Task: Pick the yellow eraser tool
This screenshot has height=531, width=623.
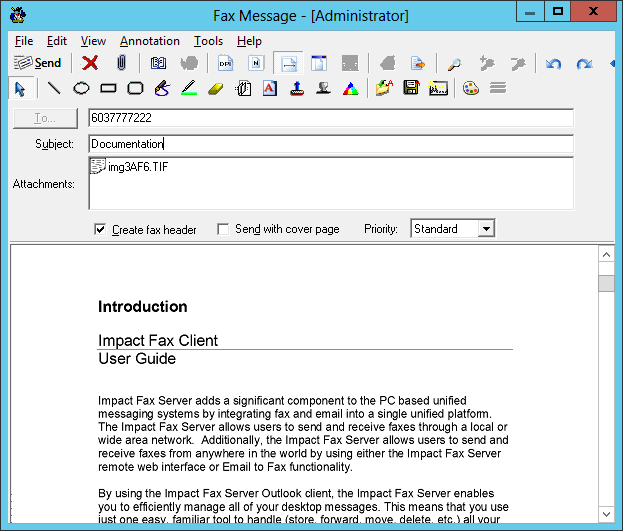Action: click(216, 88)
